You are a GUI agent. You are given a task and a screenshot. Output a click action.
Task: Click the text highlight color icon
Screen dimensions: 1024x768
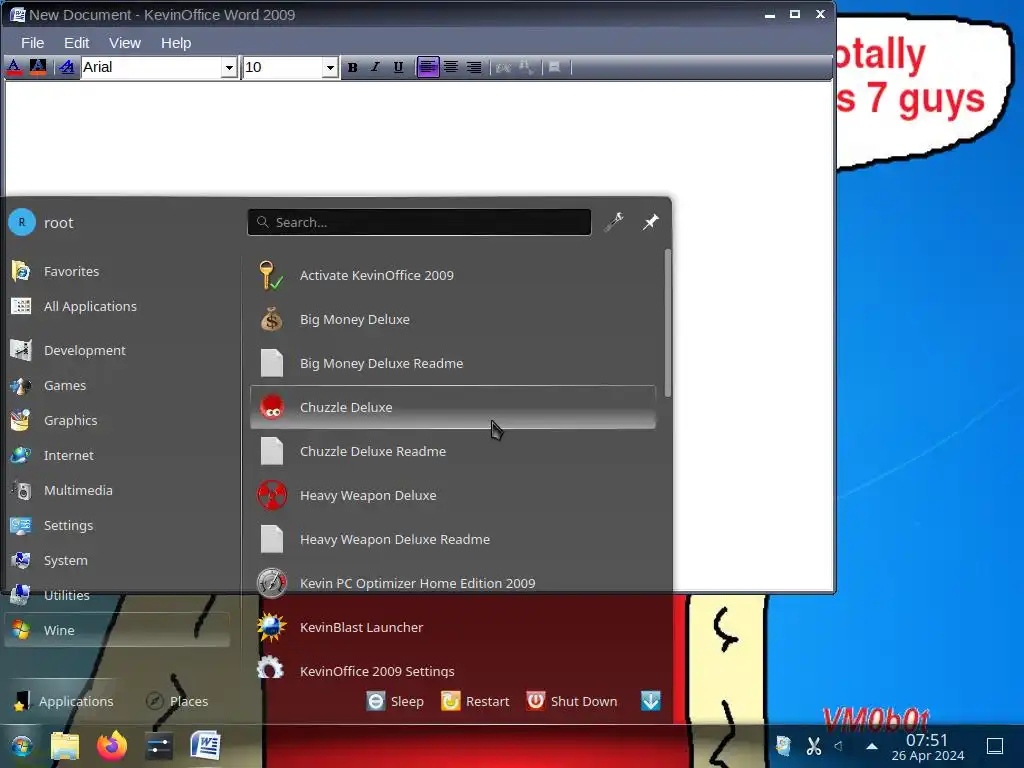[38, 67]
